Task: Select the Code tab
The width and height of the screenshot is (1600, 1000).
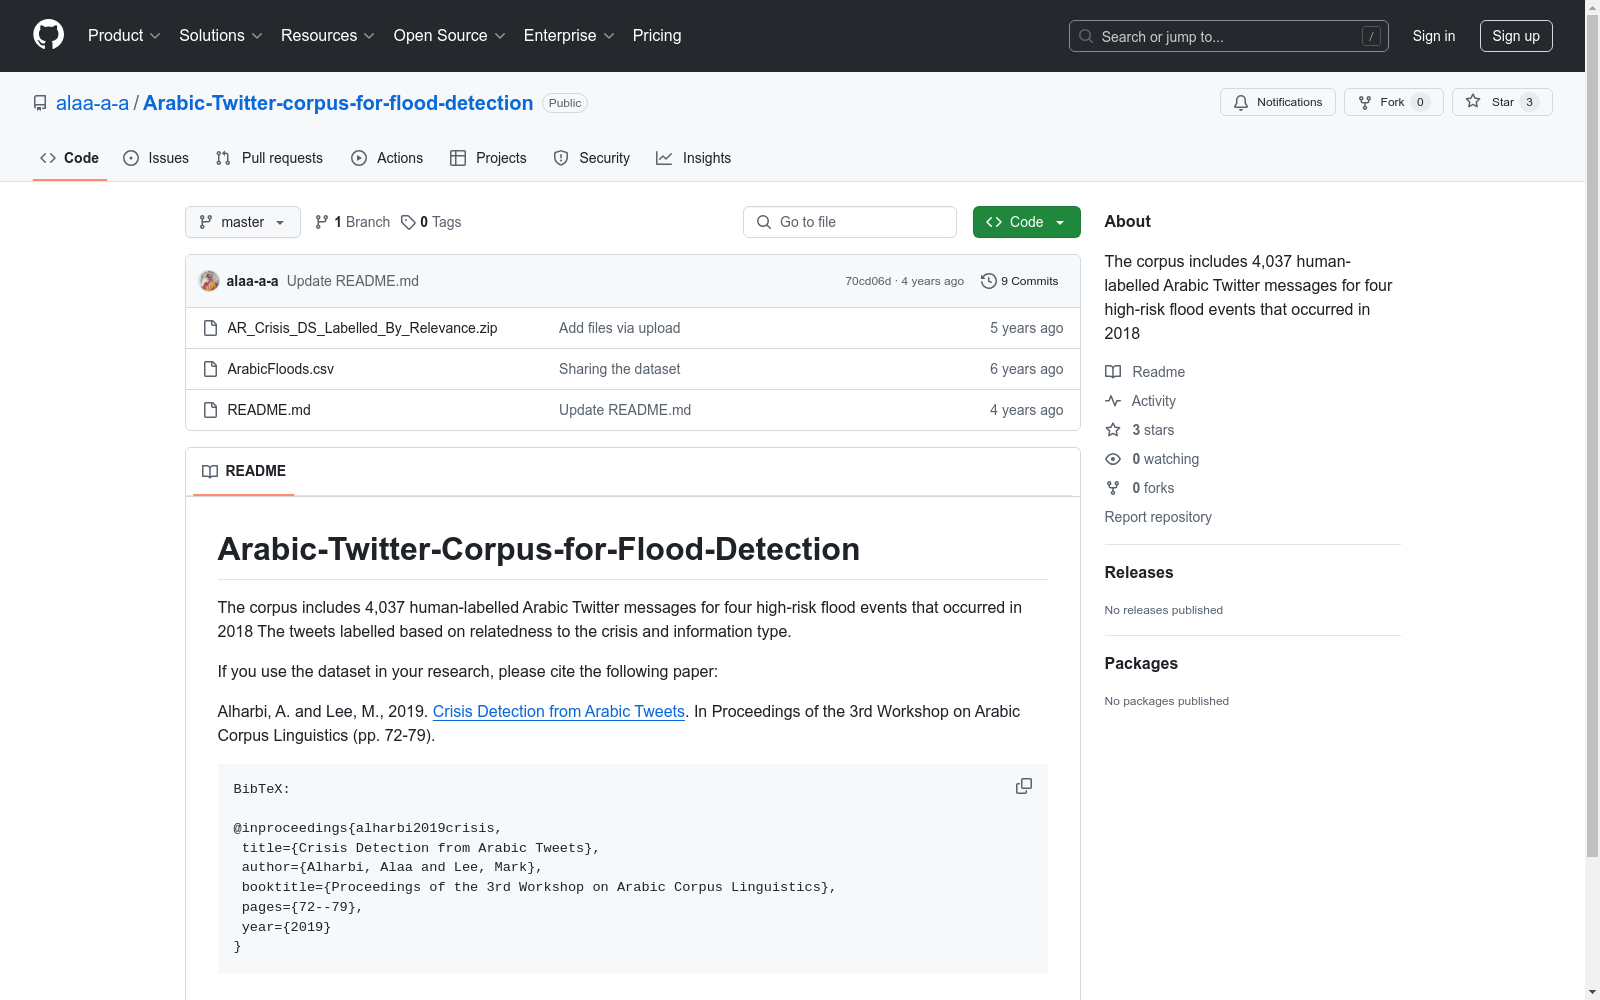Action: (x=70, y=158)
